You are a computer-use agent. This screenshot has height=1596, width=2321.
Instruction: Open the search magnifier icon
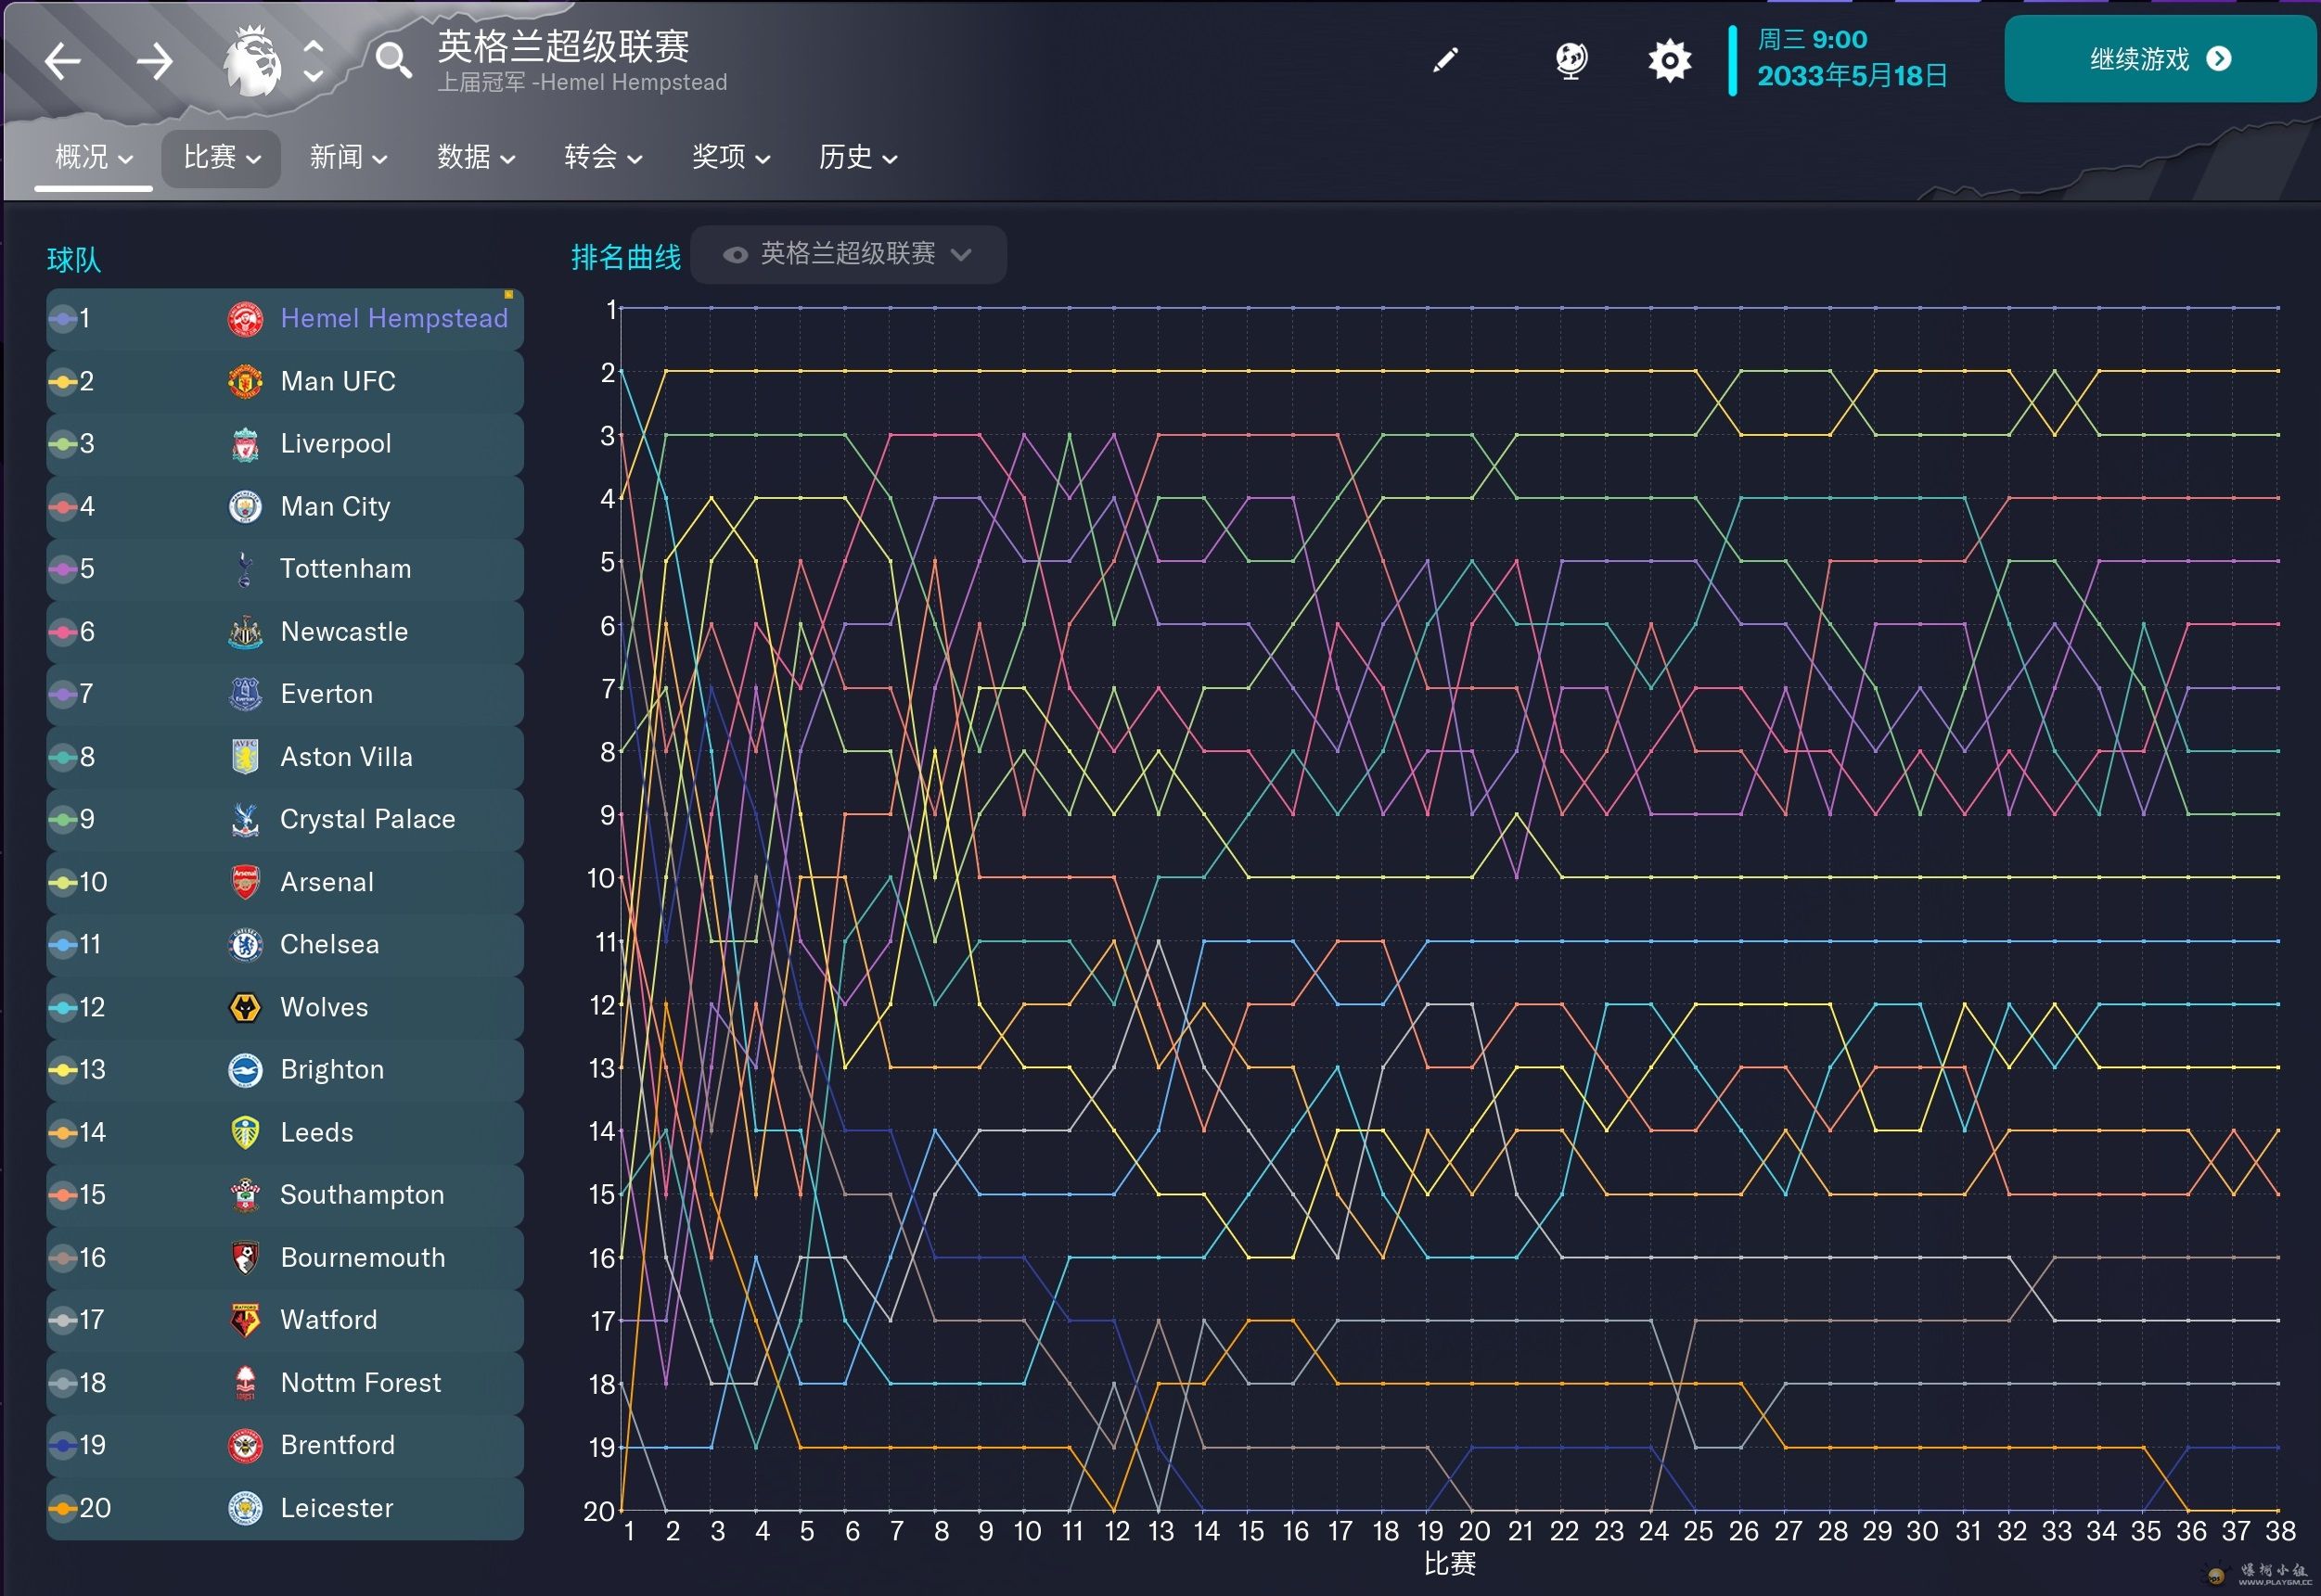coord(393,61)
